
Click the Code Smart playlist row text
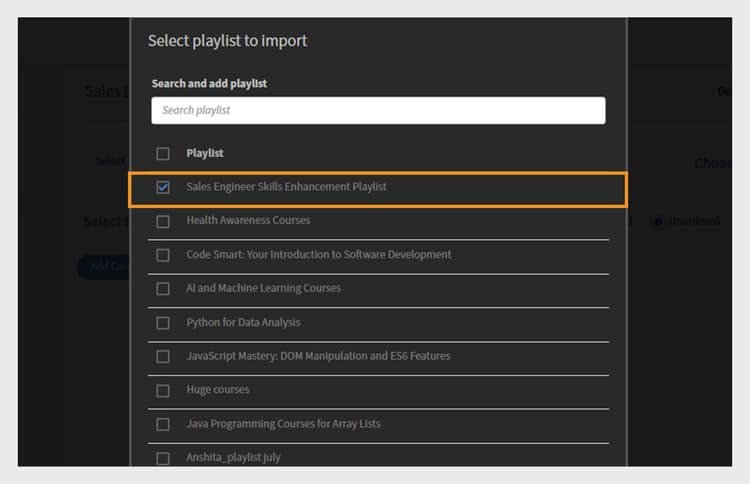[x=318, y=254]
